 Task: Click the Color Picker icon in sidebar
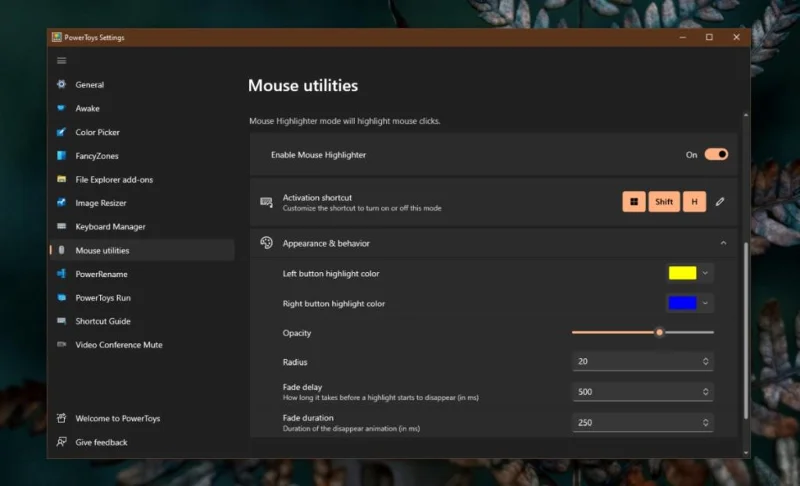click(x=61, y=132)
